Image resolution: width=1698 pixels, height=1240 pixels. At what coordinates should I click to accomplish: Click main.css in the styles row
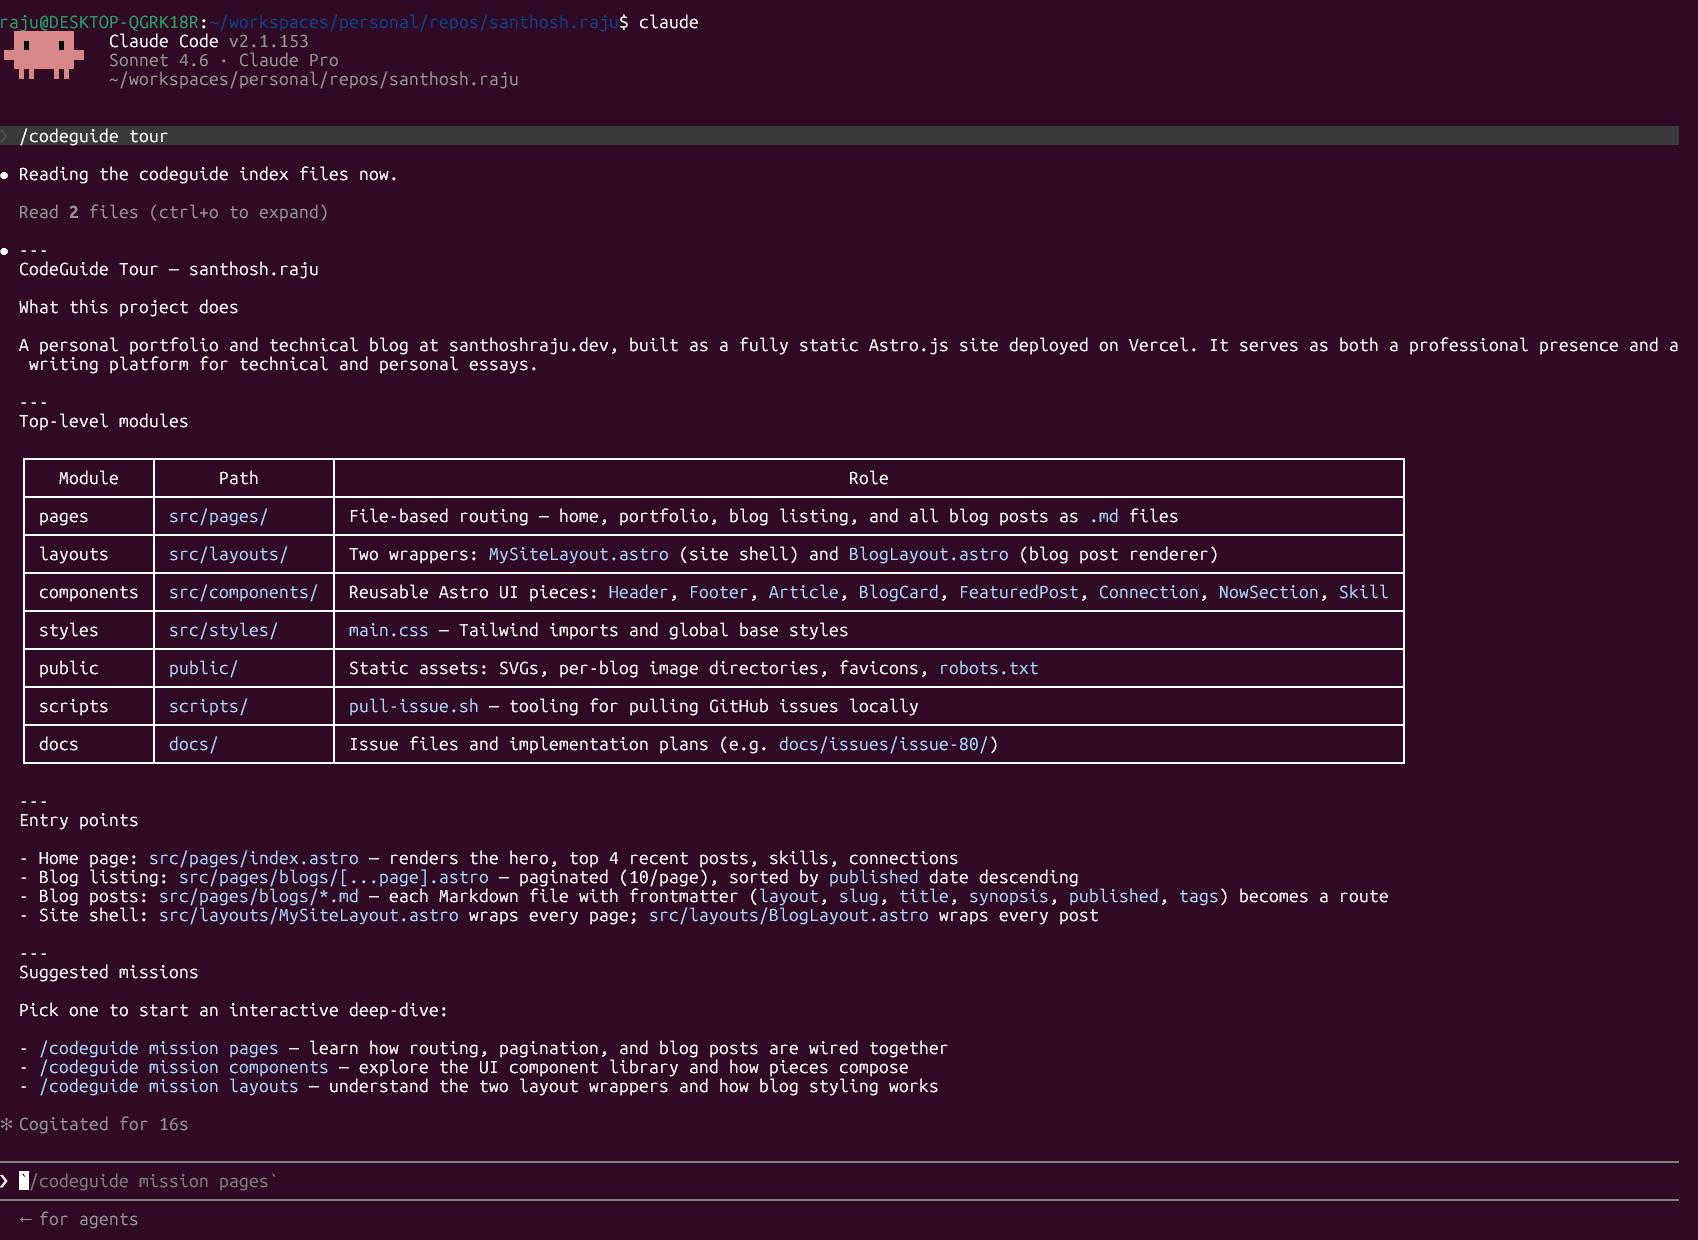pyautogui.click(x=388, y=630)
